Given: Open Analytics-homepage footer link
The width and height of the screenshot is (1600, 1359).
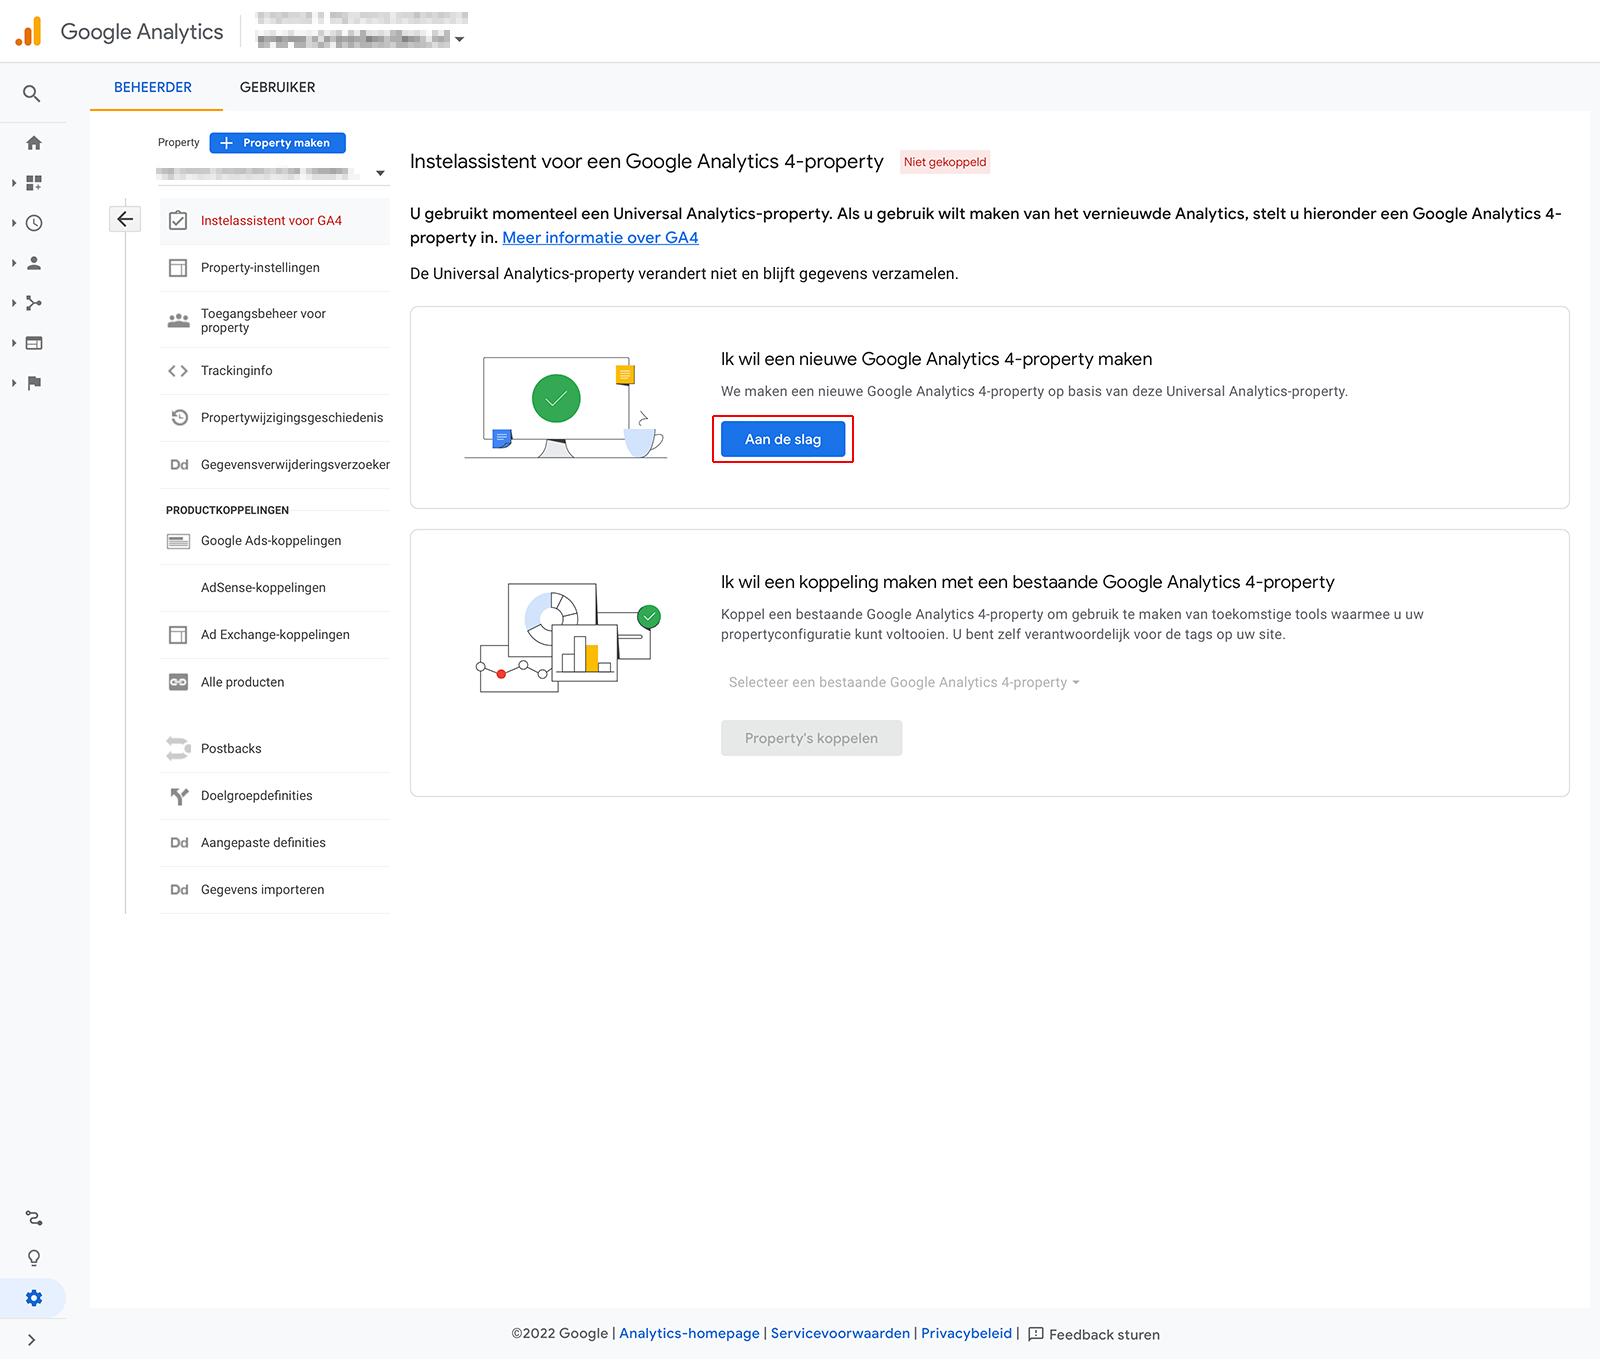Looking at the screenshot, I should point(689,1334).
